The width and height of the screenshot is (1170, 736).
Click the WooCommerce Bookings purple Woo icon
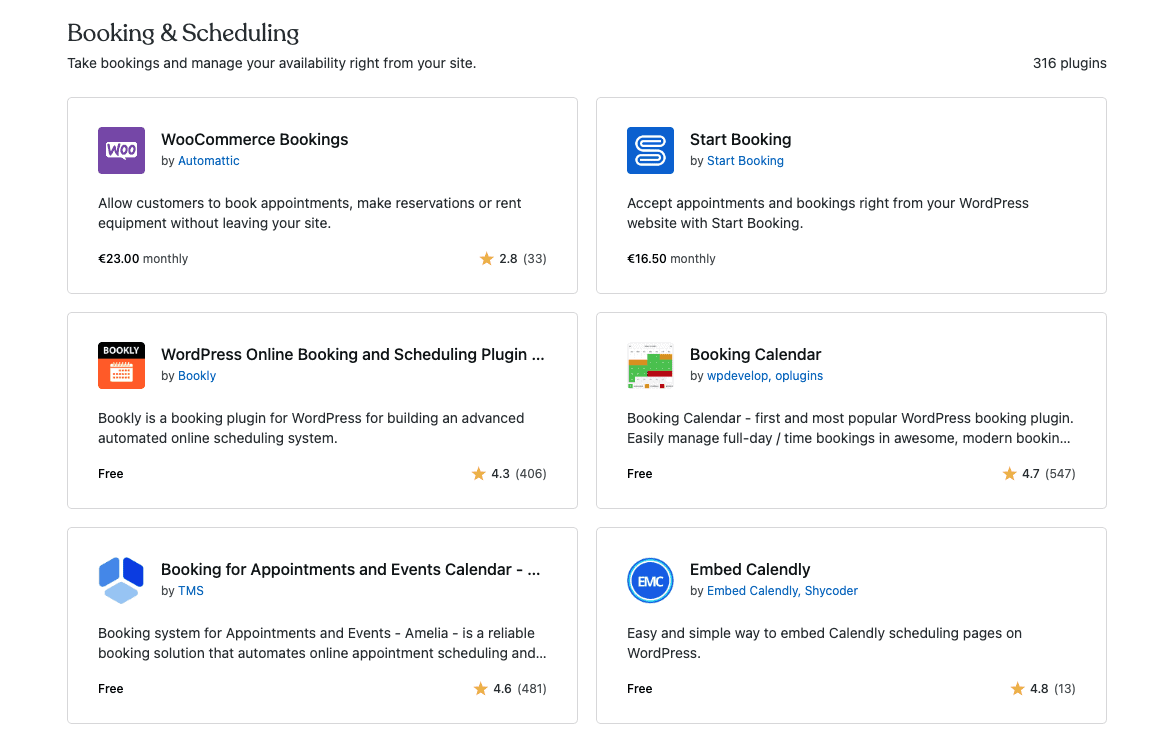coord(121,150)
